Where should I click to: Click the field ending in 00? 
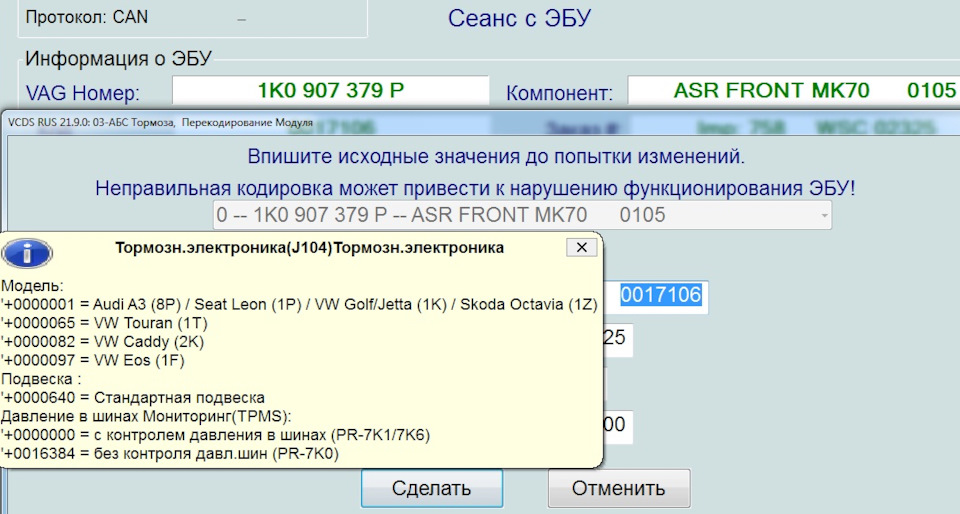618,426
